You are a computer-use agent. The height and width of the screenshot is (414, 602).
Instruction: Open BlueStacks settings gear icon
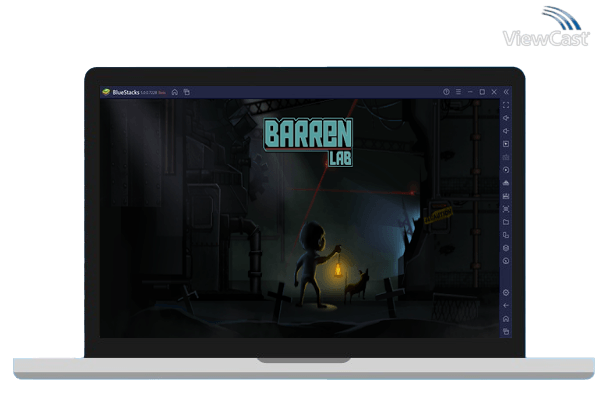click(506, 293)
